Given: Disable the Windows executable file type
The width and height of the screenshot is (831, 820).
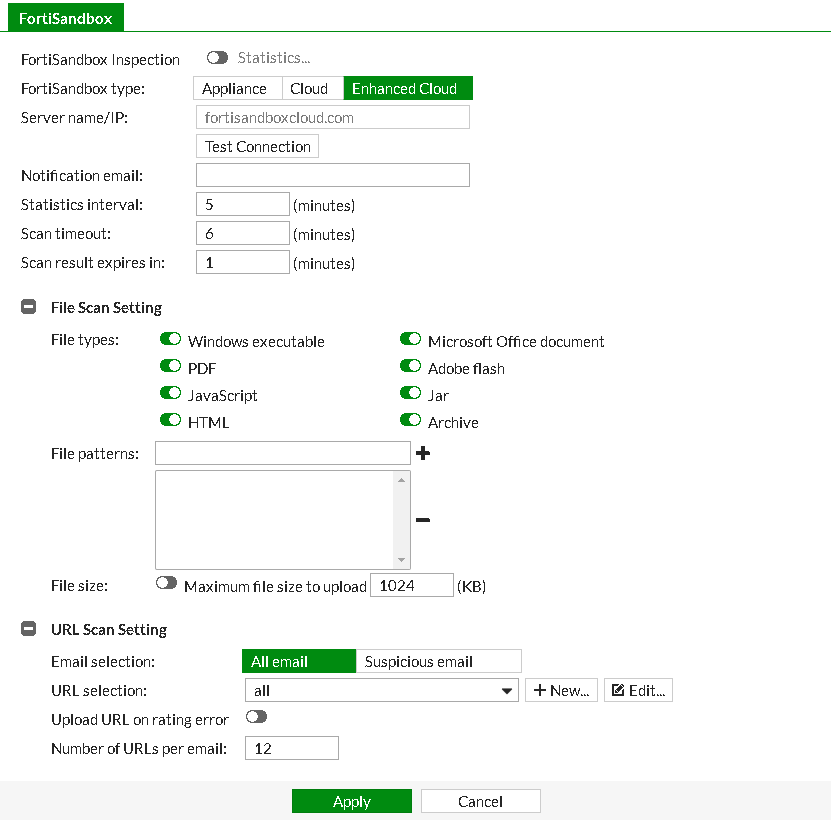Looking at the screenshot, I should tap(170, 339).
